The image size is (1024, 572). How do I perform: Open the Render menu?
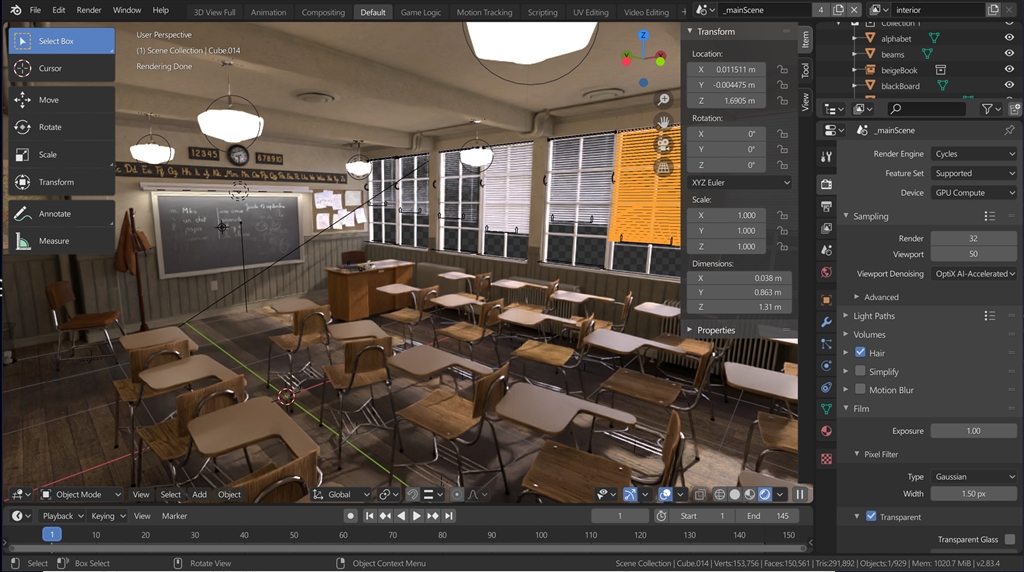pos(89,10)
